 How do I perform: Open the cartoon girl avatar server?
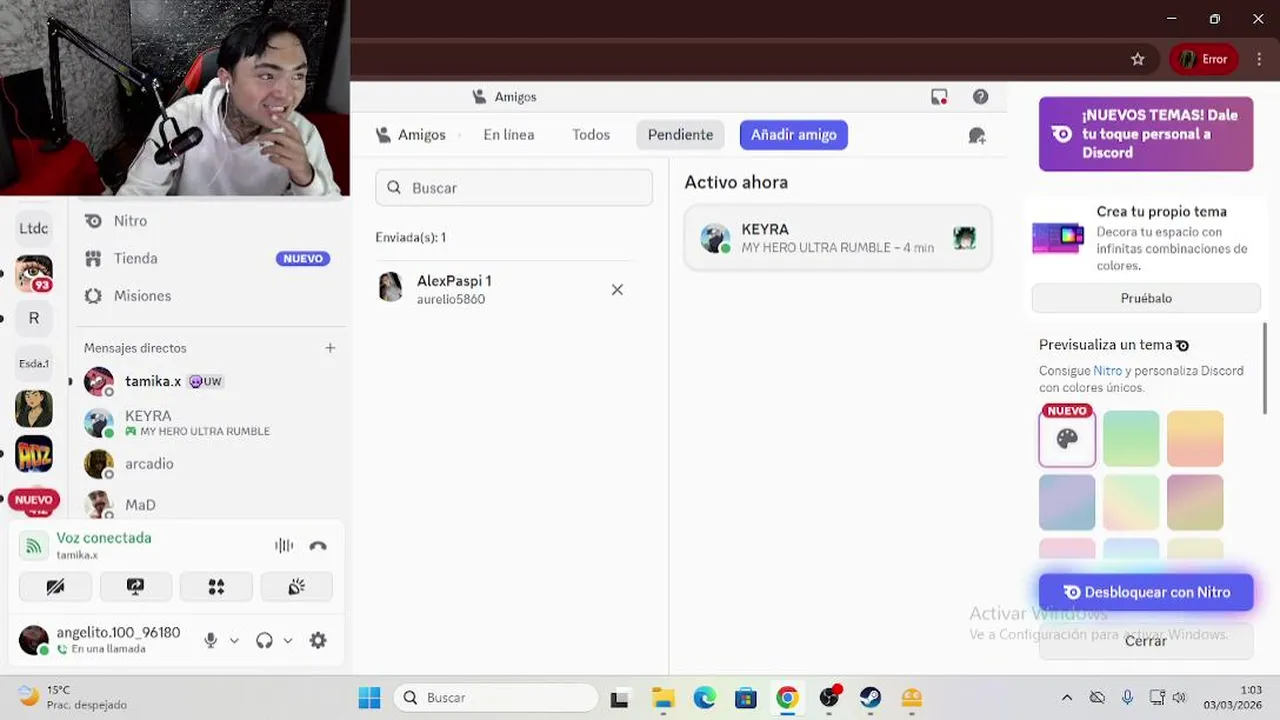[x=34, y=408]
